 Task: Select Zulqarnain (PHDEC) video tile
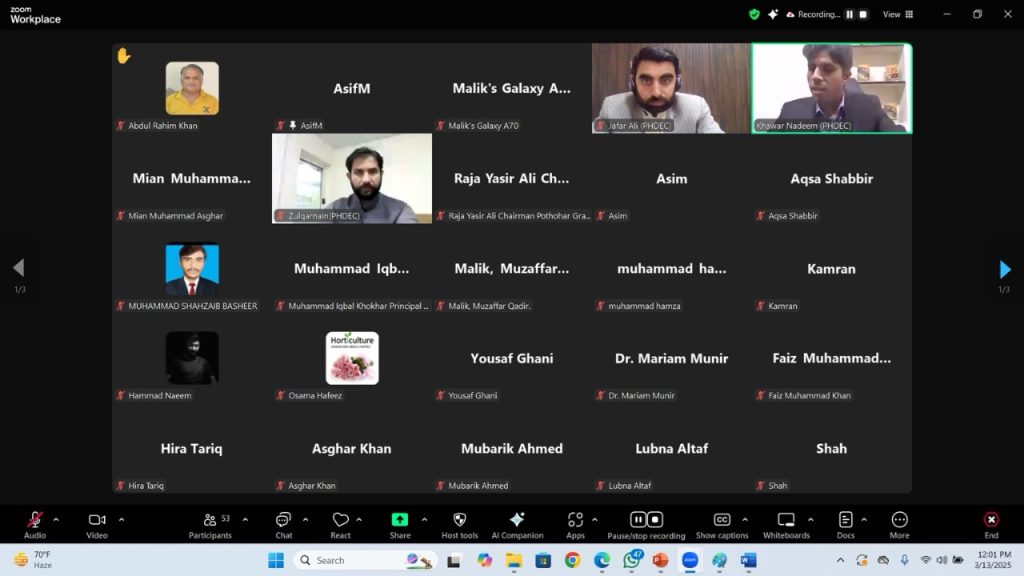click(352, 178)
